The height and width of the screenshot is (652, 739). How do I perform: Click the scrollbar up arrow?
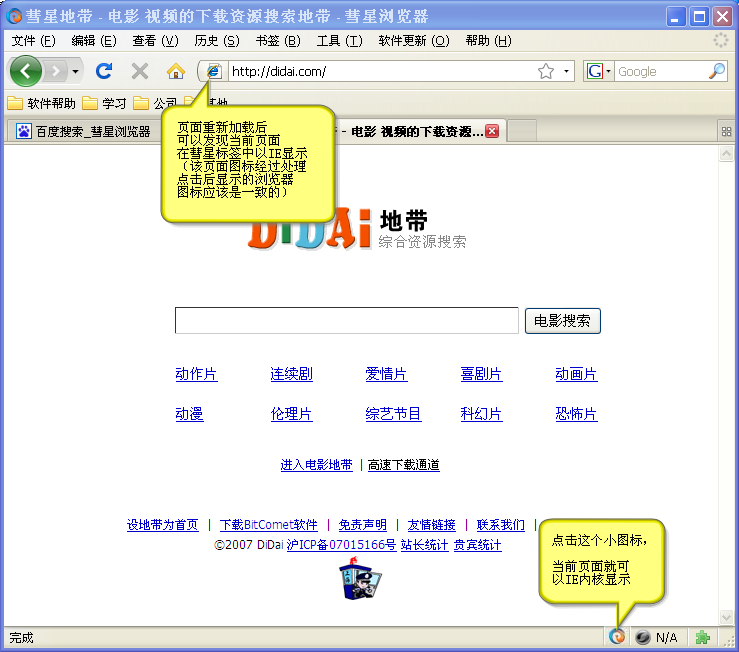click(x=726, y=154)
